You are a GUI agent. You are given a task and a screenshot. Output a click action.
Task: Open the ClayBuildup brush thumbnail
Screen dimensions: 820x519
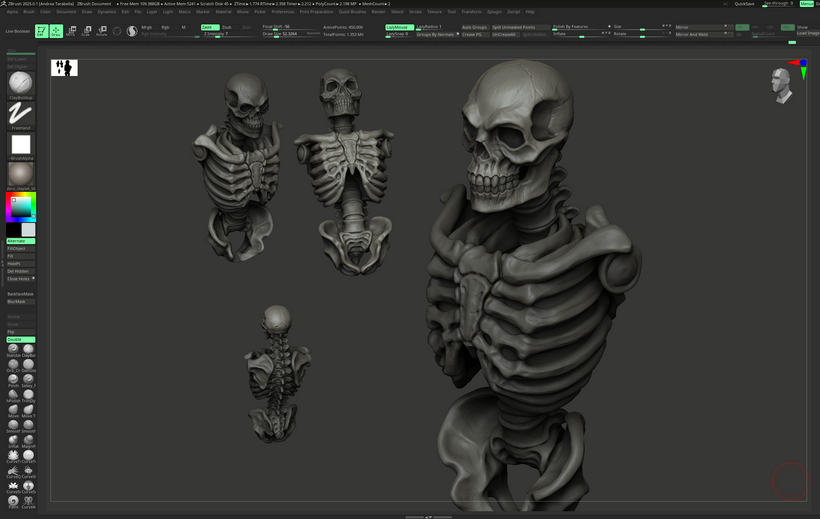20,82
